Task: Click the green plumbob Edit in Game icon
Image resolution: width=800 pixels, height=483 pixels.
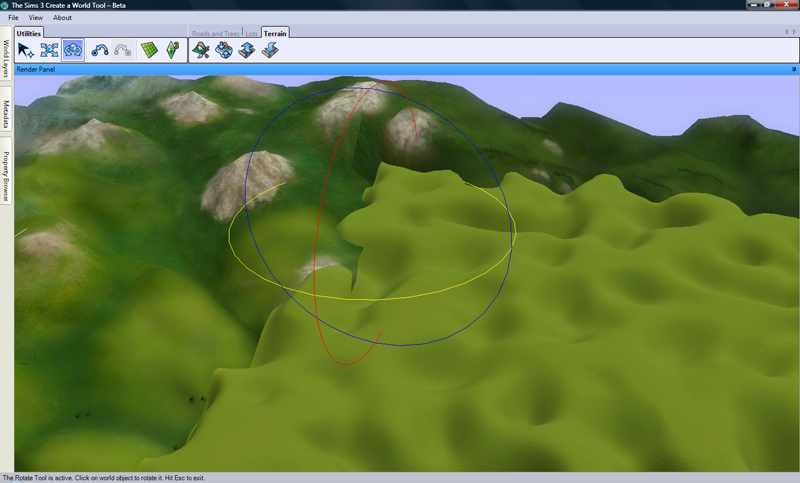Action: pyautogui.click(x=173, y=50)
